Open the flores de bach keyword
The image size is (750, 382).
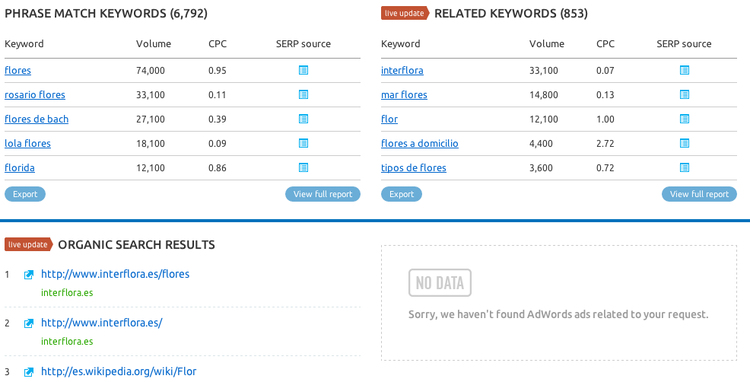(36, 119)
